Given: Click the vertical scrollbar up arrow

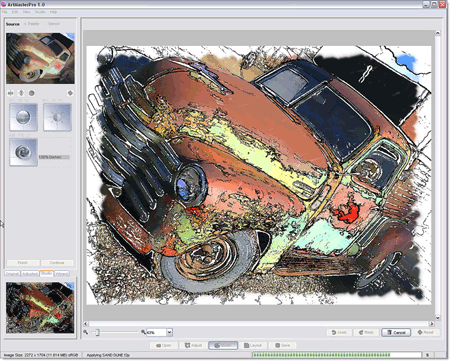Looking at the screenshot, I should click(x=438, y=33).
